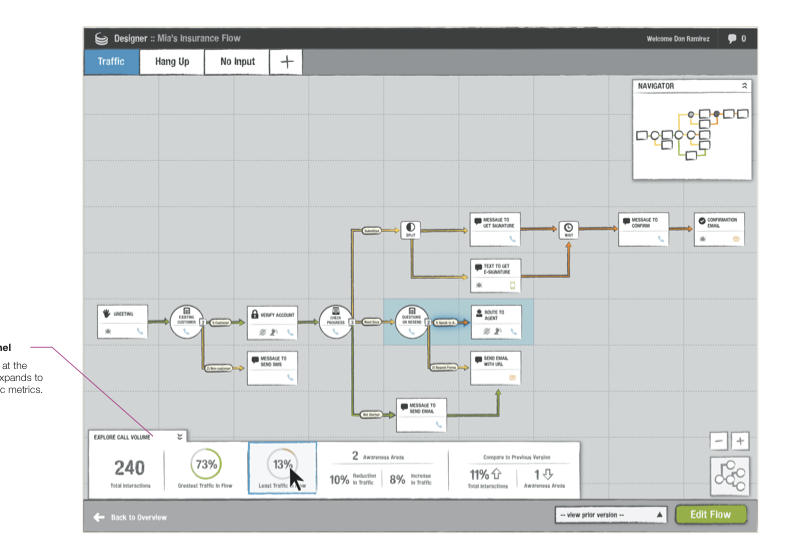
Task: Click the Mia's Insurance Flow title
Action: click(x=198, y=39)
